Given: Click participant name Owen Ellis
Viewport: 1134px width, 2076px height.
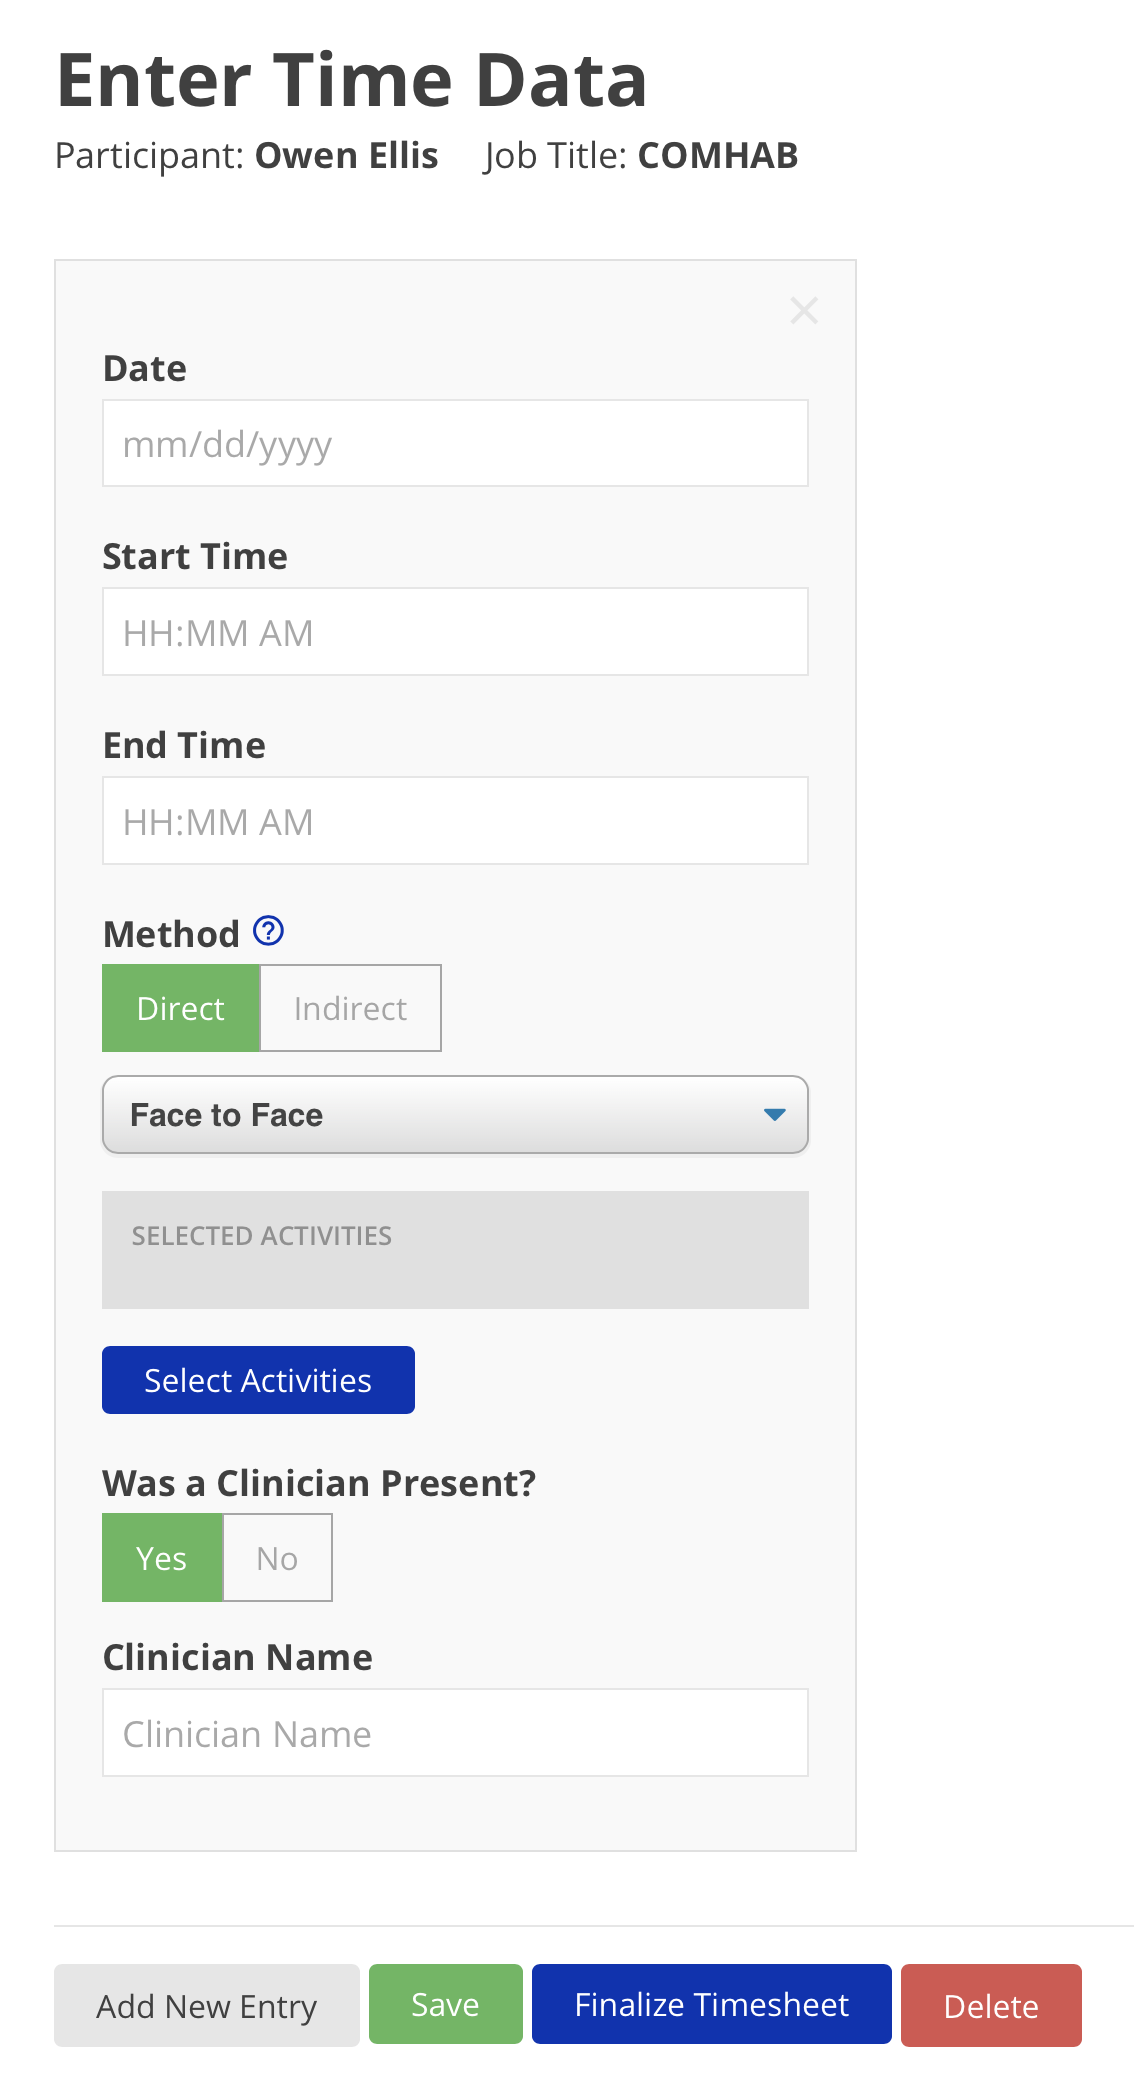Looking at the screenshot, I should [x=346, y=156].
